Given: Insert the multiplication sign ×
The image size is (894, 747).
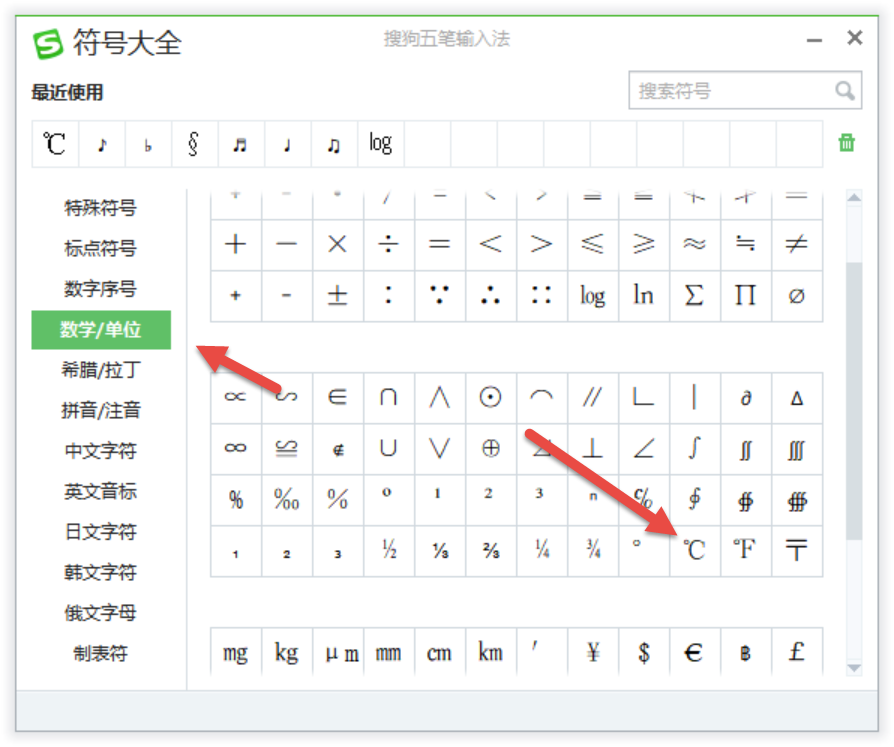Looking at the screenshot, I should pos(338,245).
